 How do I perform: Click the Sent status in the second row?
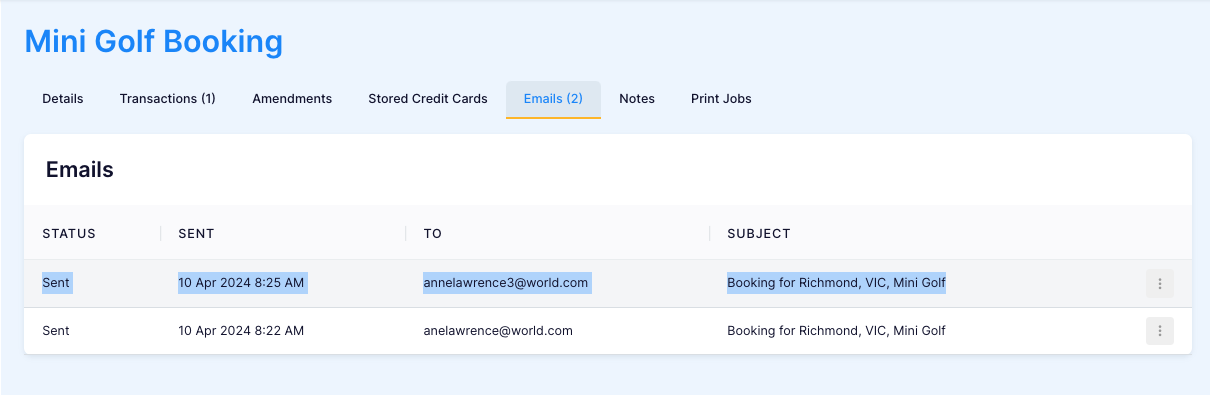(x=56, y=331)
